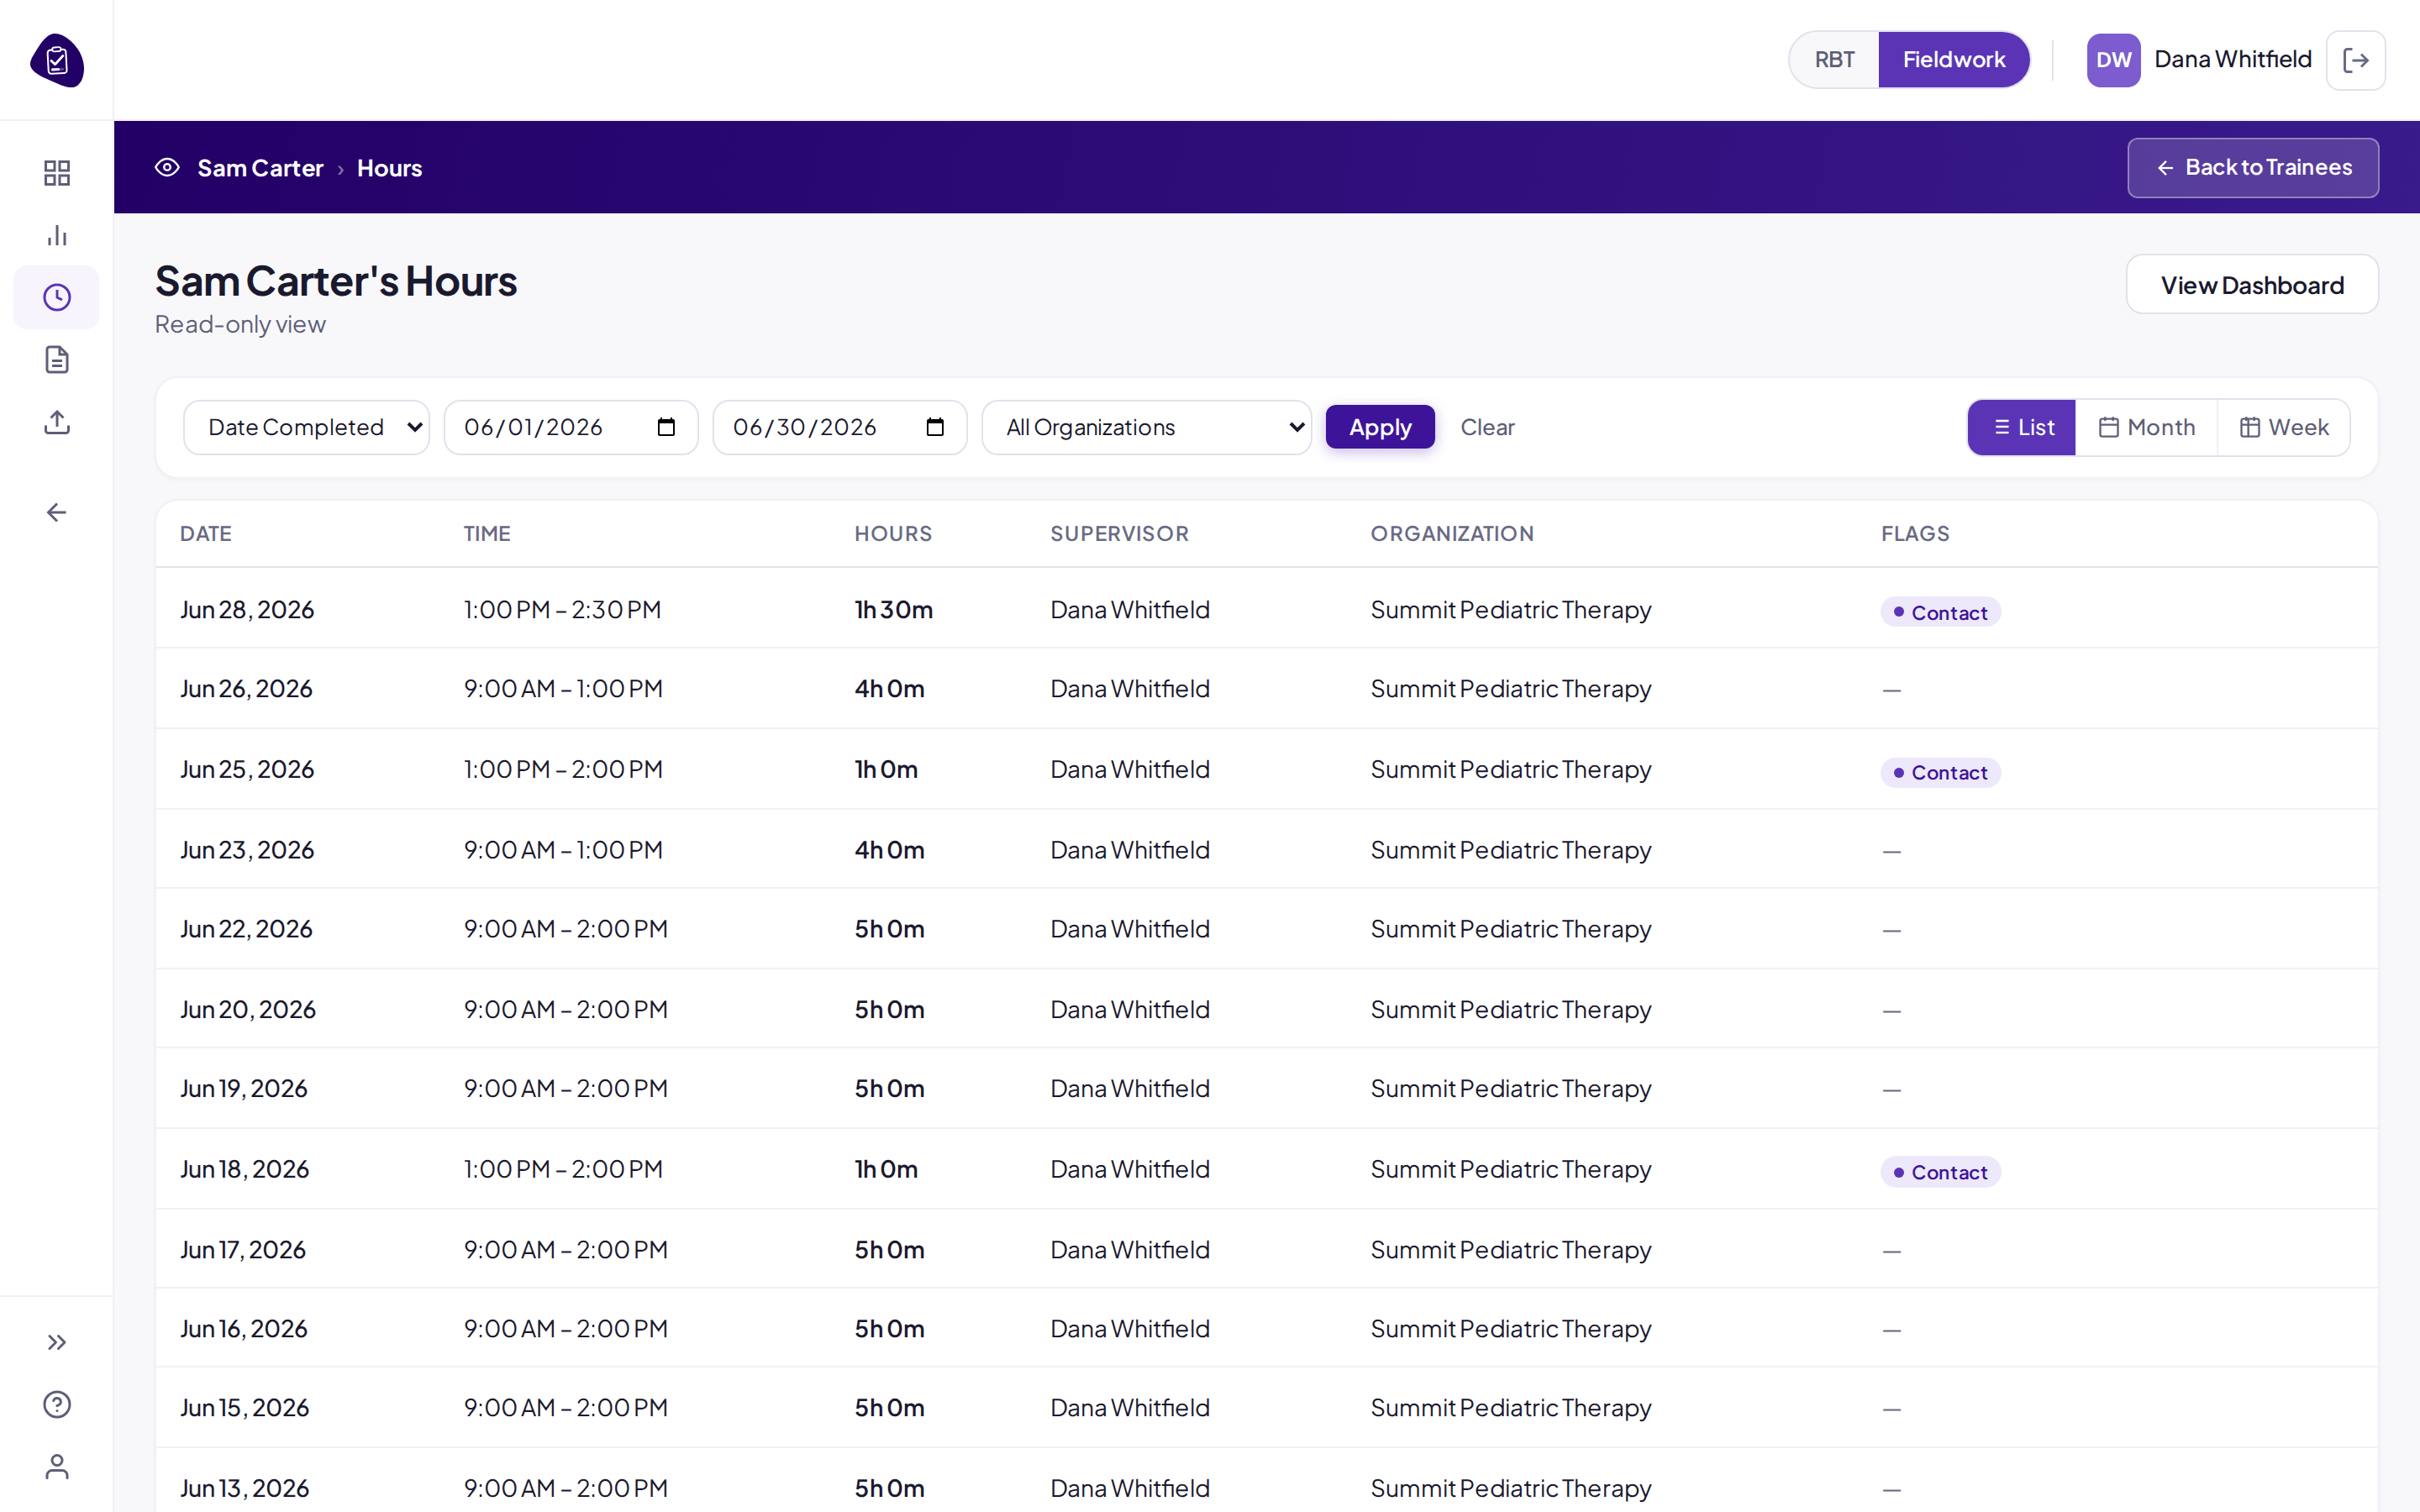Select the clock hours icon in sidebar
This screenshot has height=1512, width=2420.
[57, 297]
